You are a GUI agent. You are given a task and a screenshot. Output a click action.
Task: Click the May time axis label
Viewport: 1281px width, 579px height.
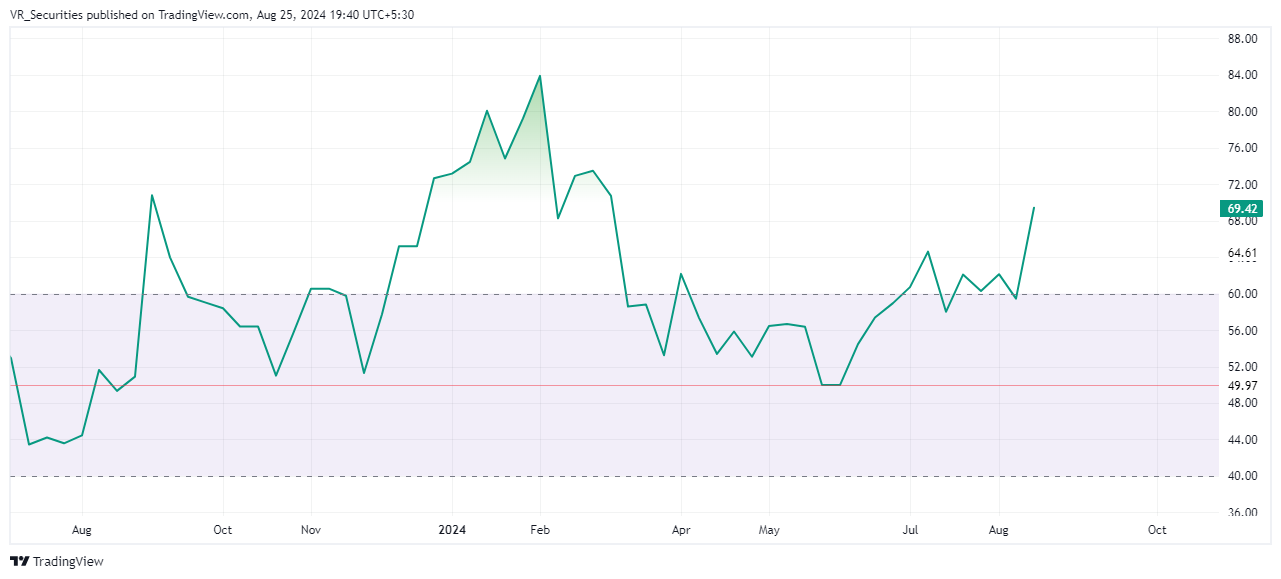tap(769, 530)
